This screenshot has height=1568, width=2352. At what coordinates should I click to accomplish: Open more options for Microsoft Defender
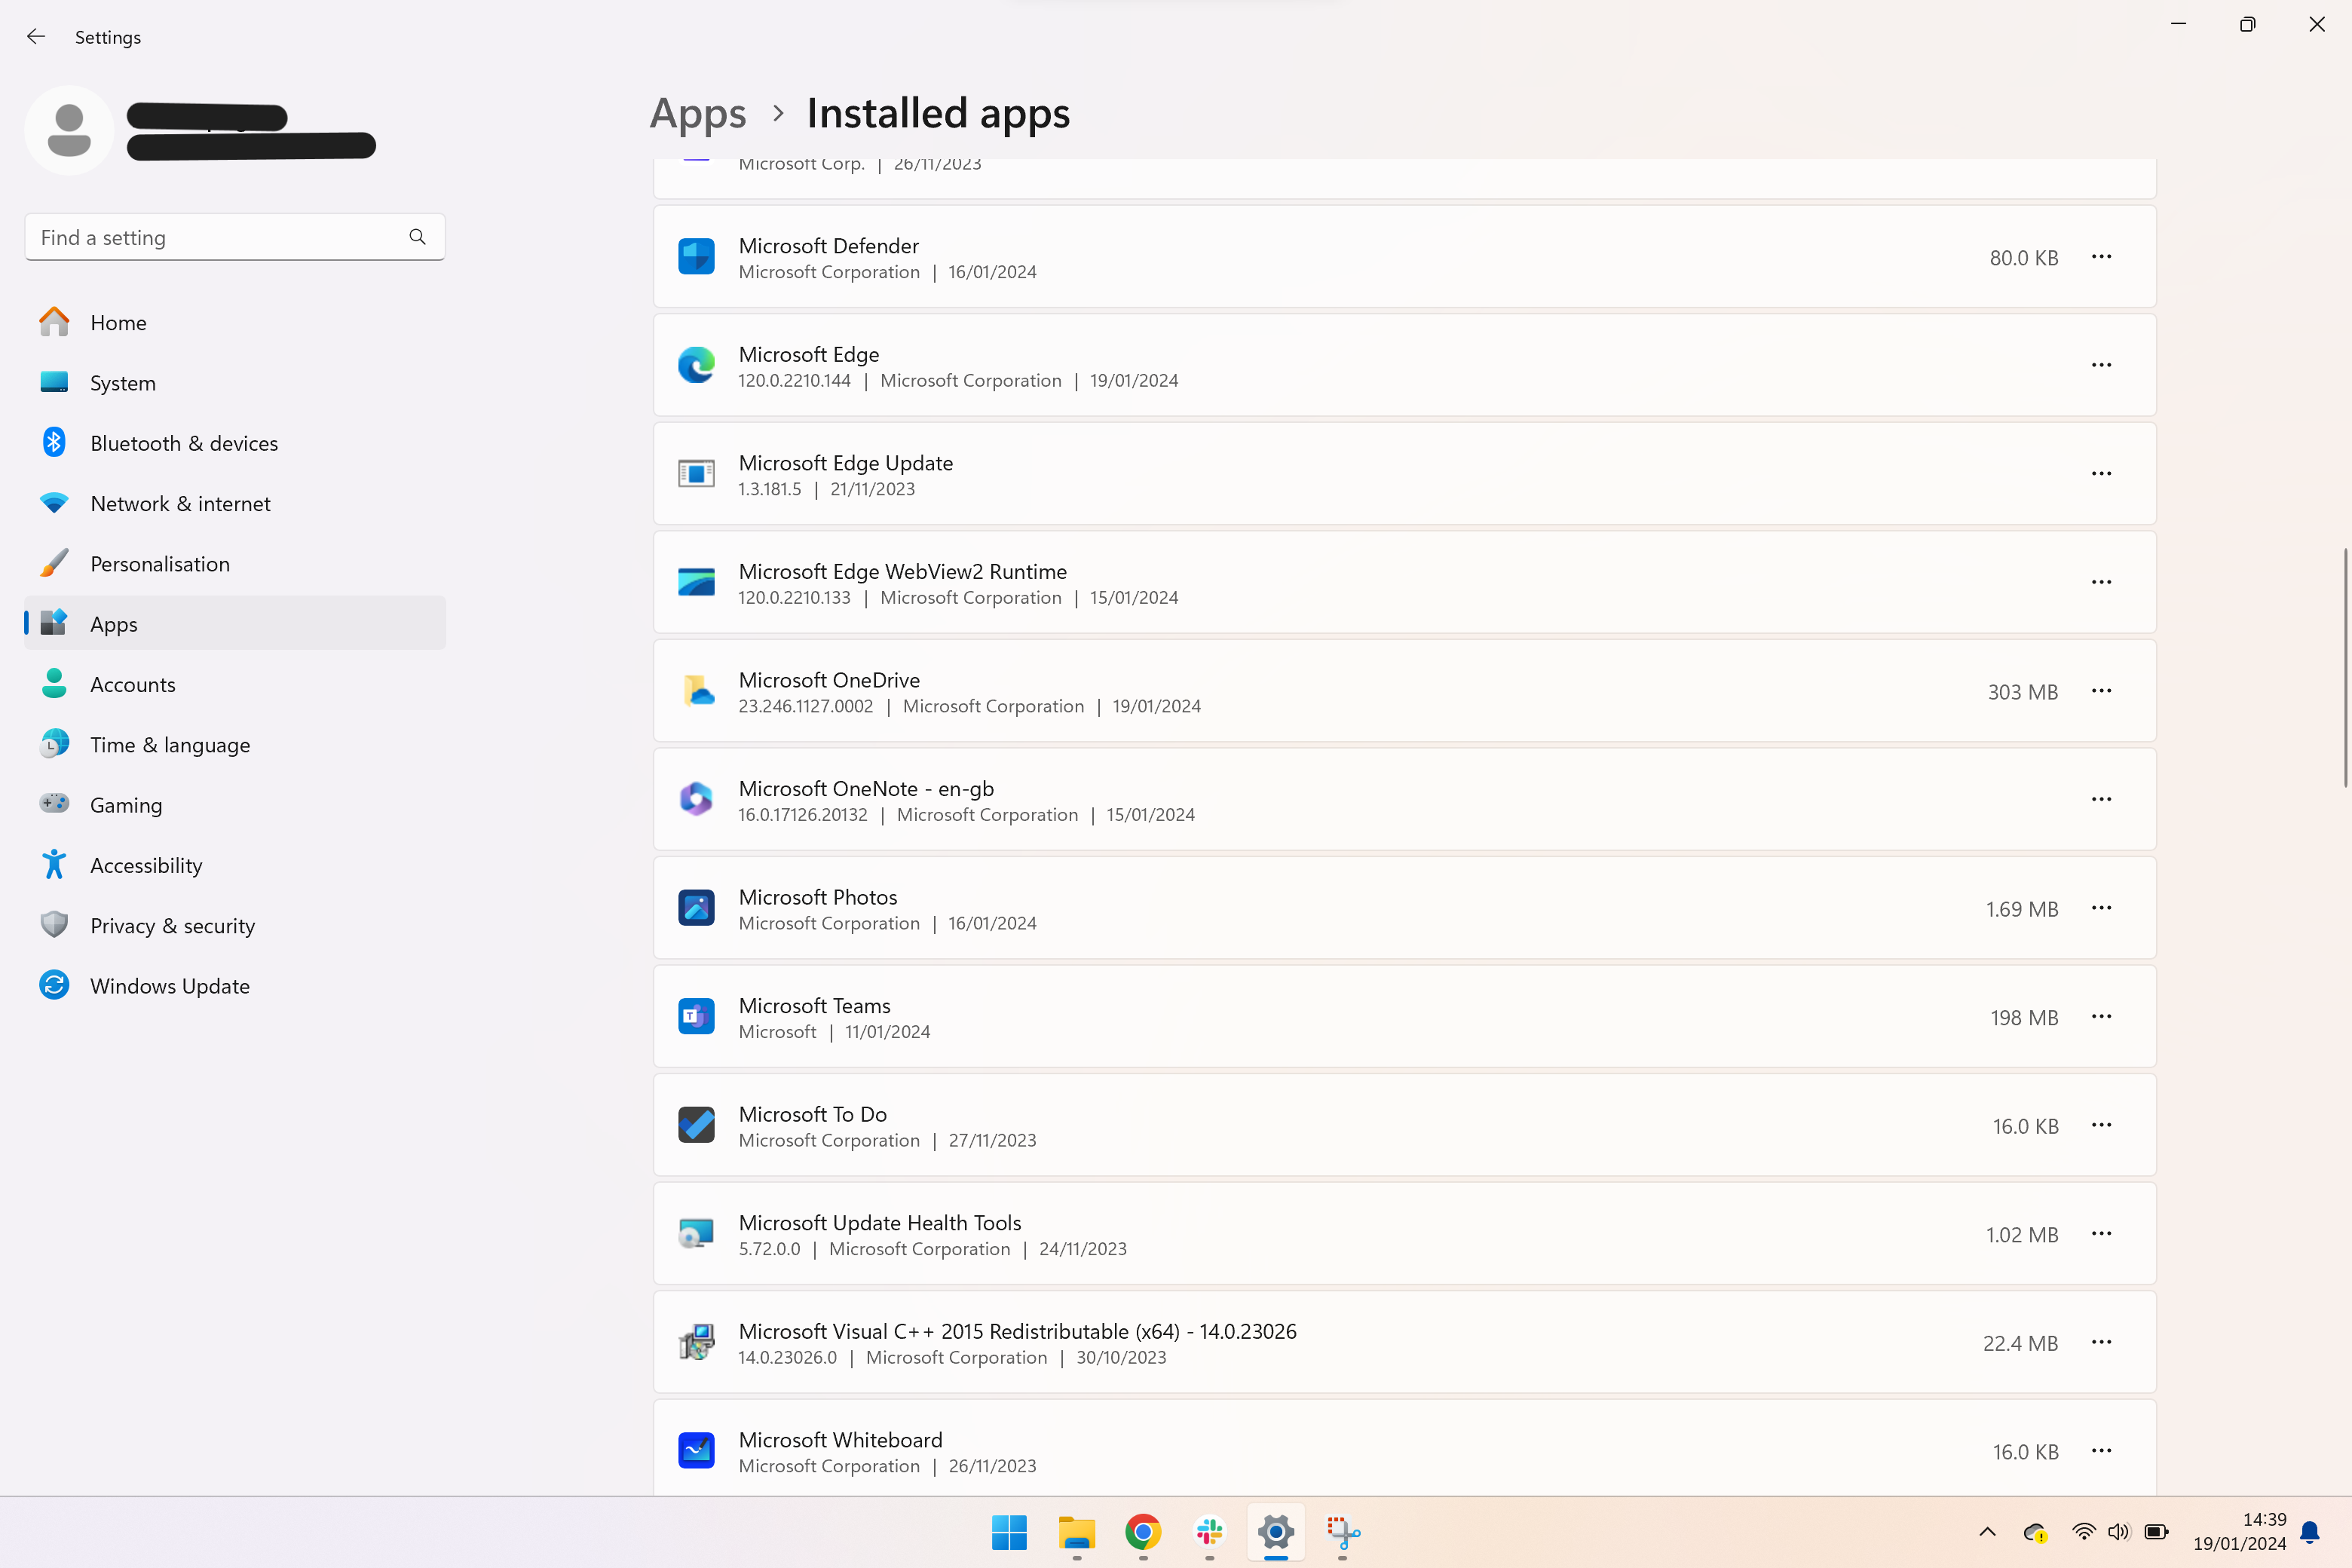point(2101,257)
